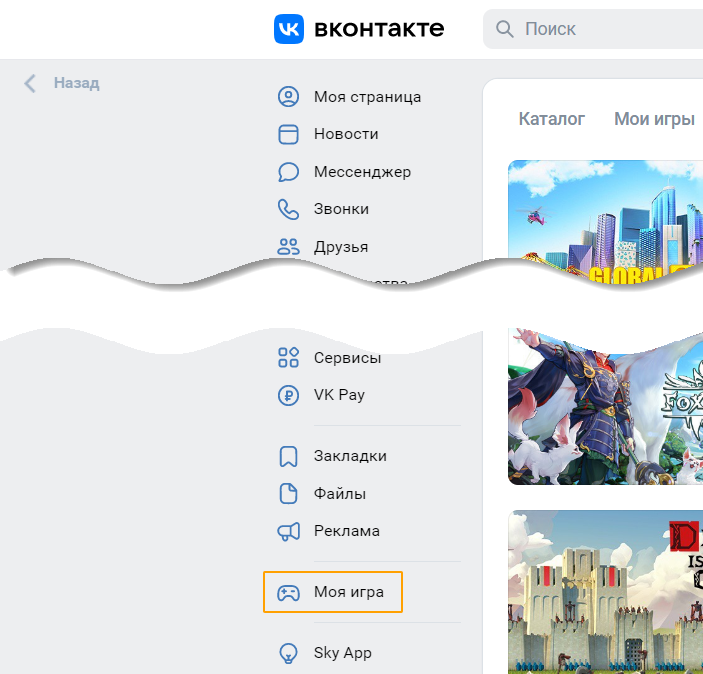
Task: Open the Файлы document icon
Action: coord(288,494)
